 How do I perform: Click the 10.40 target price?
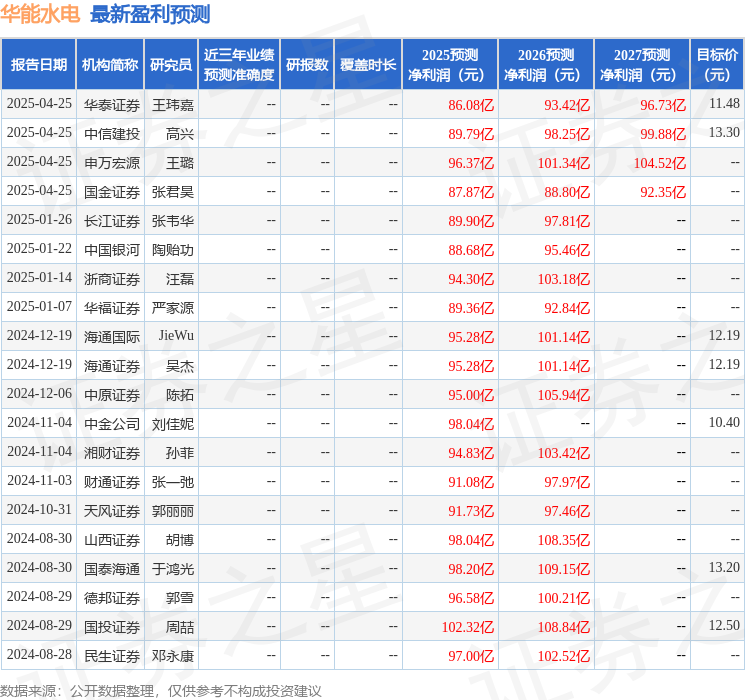pyautogui.click(x=724, y=422)
